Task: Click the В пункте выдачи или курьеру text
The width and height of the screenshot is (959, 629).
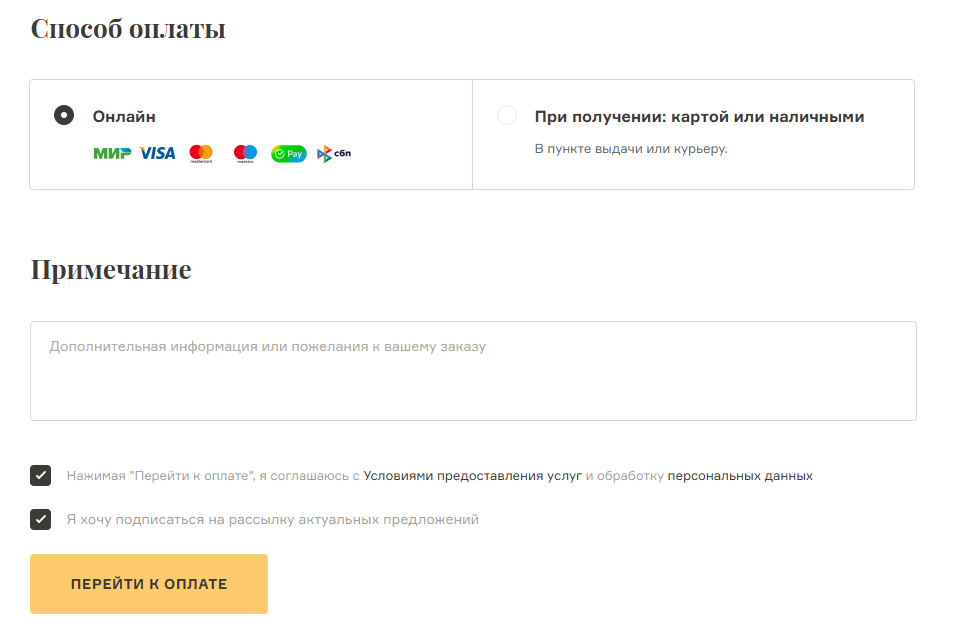Action: (631, 149)
